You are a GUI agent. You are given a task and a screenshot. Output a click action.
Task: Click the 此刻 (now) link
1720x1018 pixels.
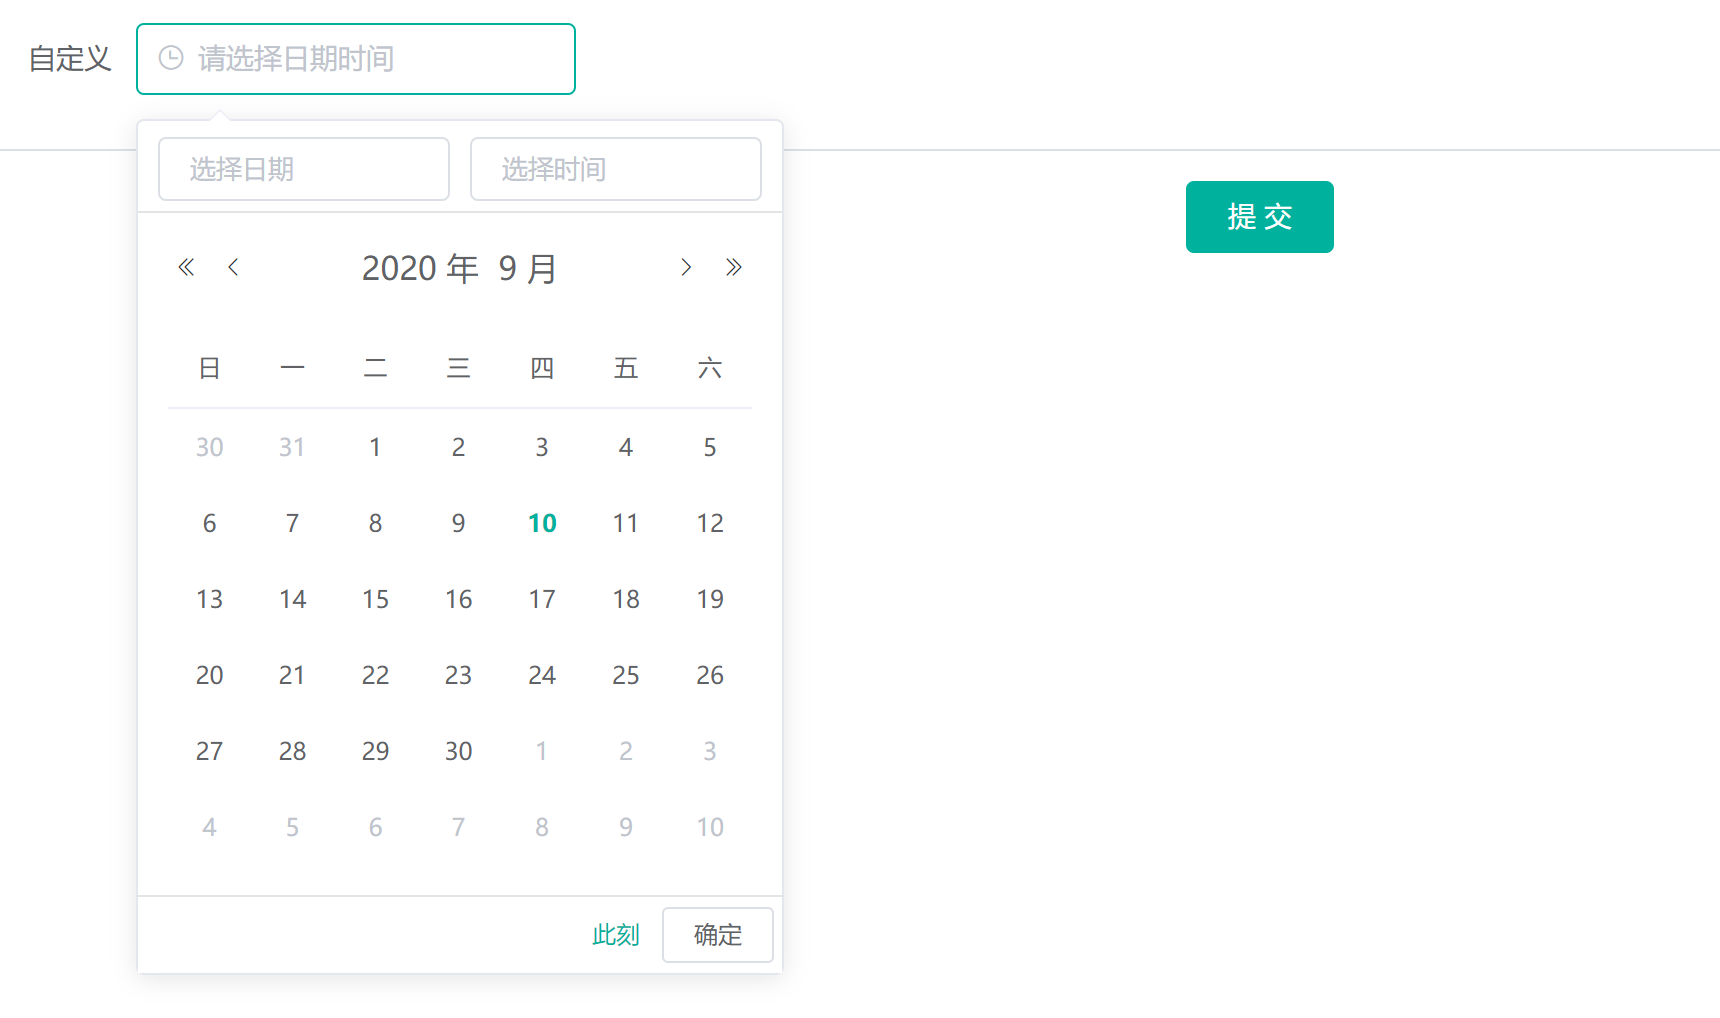coord(615,935)
